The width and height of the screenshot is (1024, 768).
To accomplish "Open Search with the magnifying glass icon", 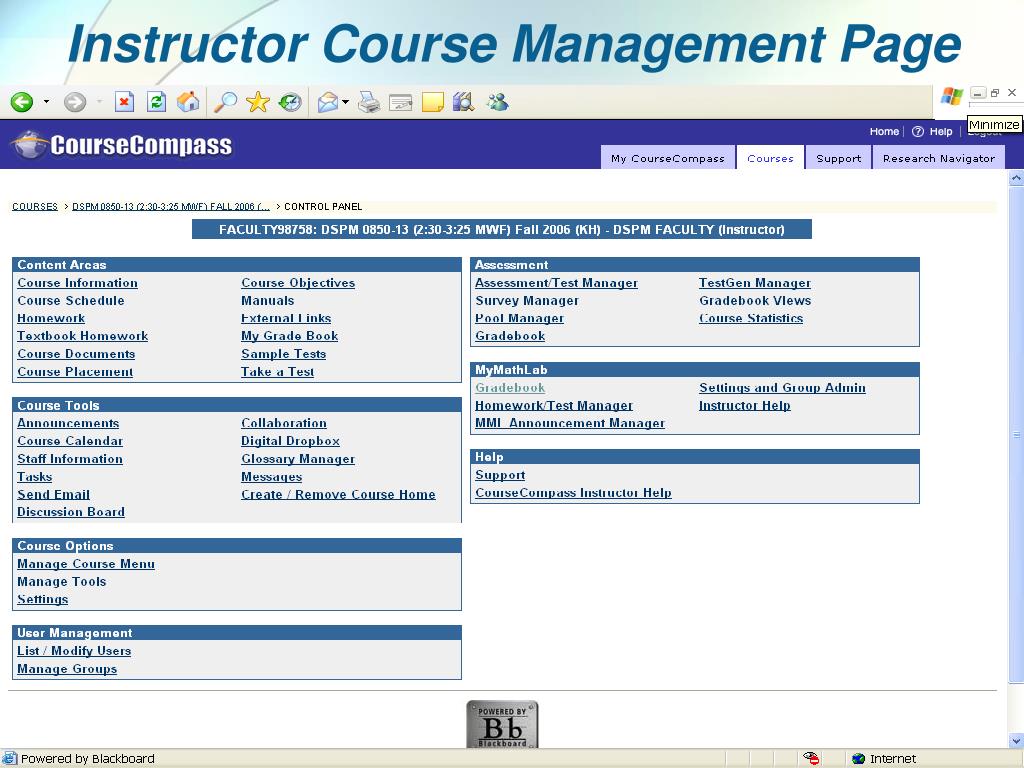I will [225, 102].
